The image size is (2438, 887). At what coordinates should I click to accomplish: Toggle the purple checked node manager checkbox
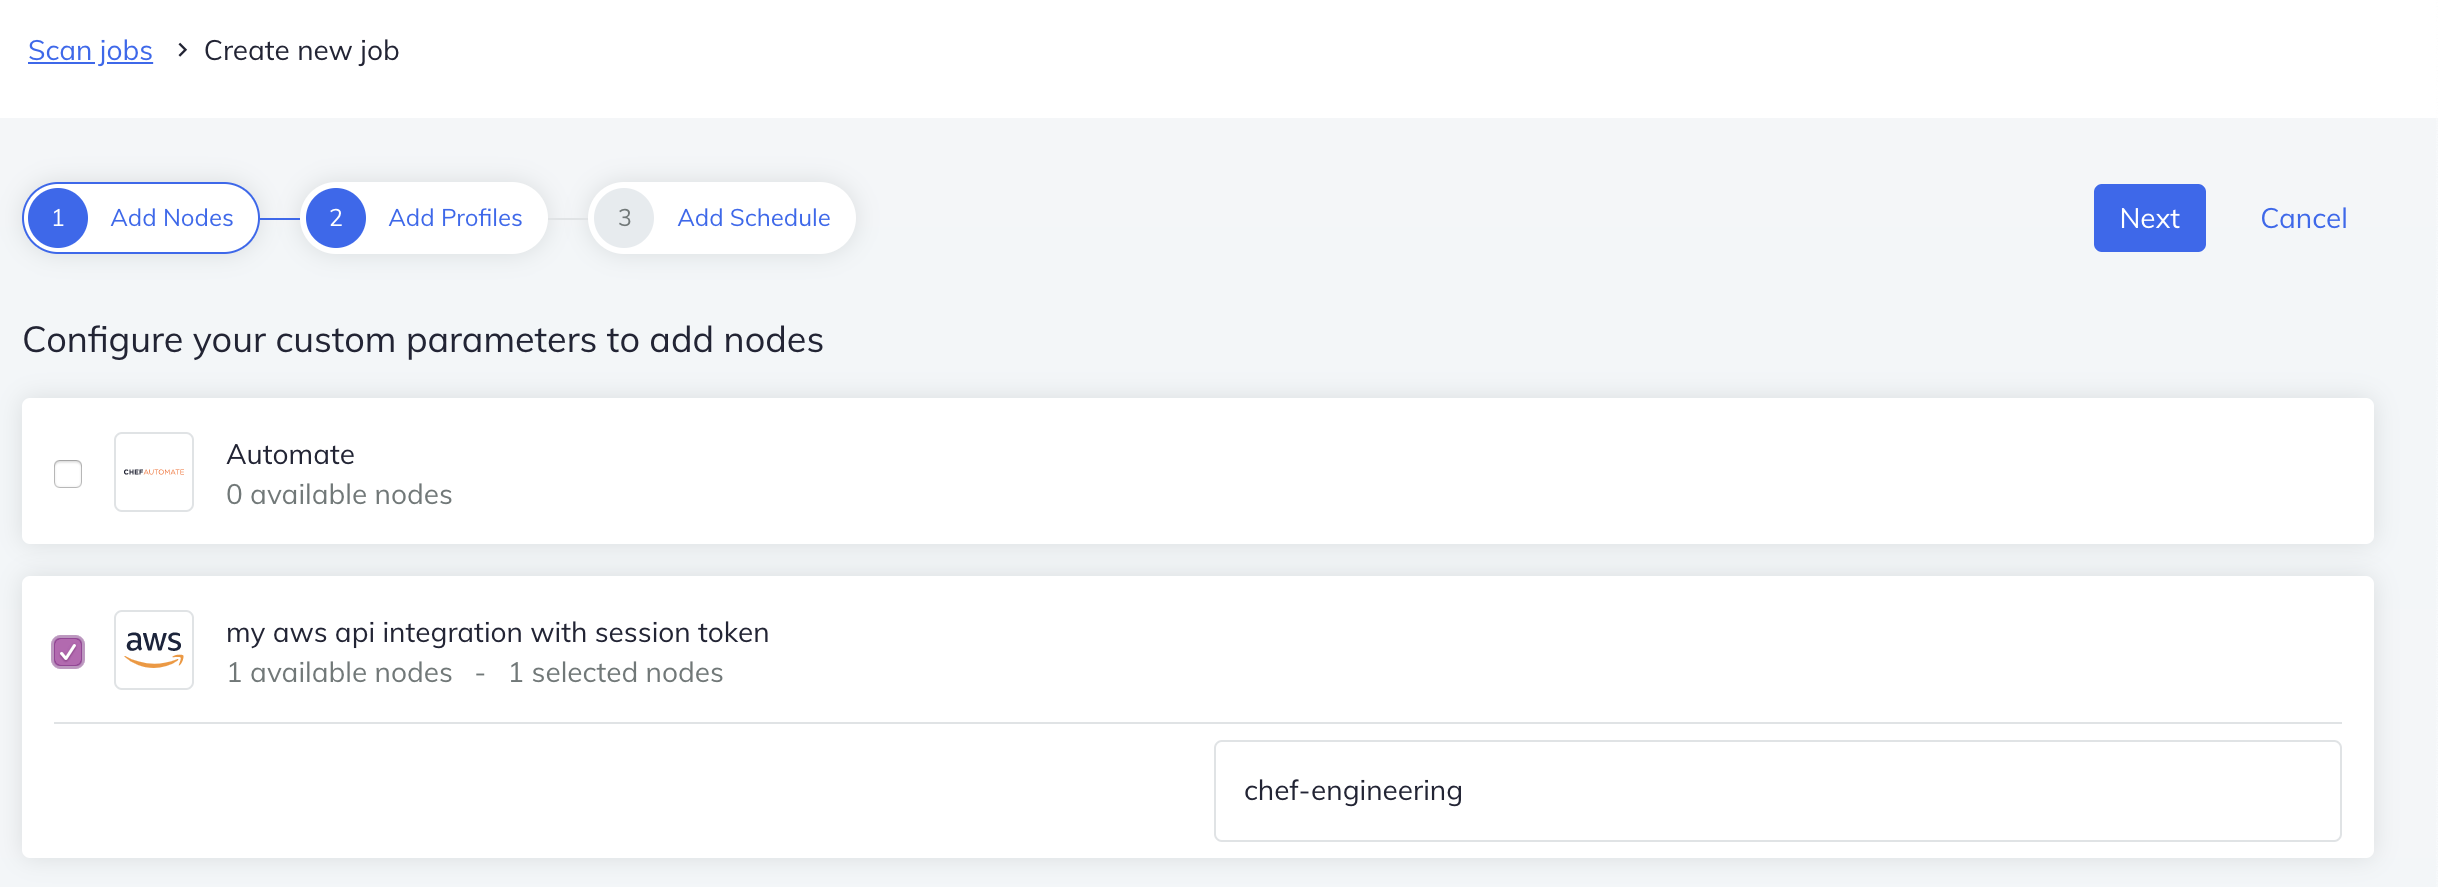tap(67, 651)
